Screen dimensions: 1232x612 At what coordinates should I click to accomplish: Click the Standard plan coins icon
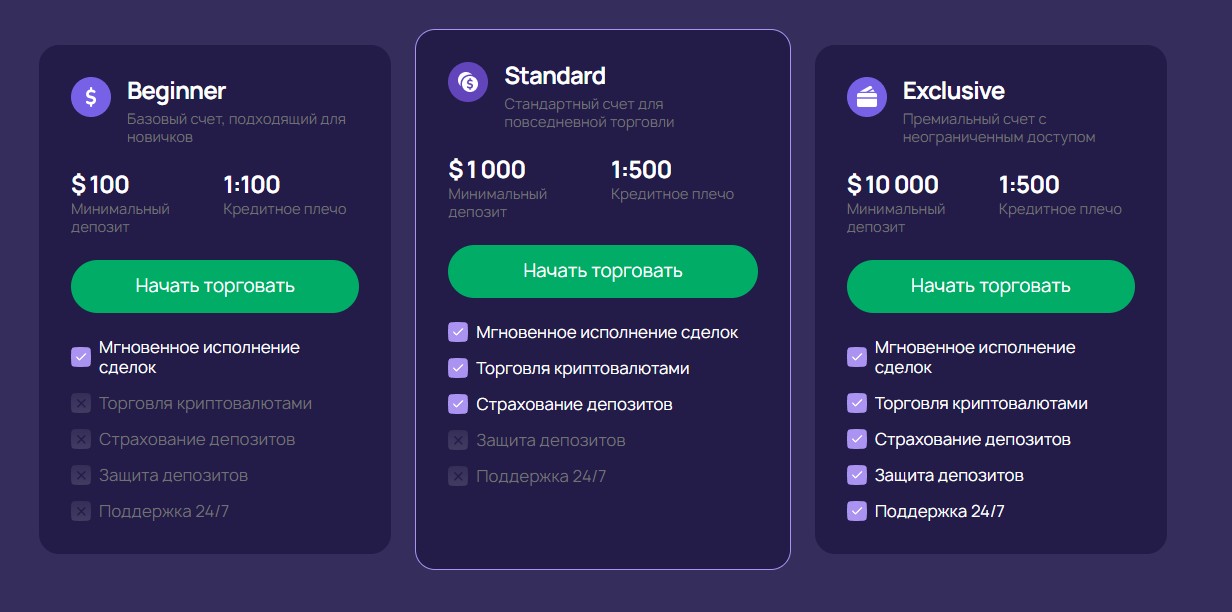[x=468, y=82]
